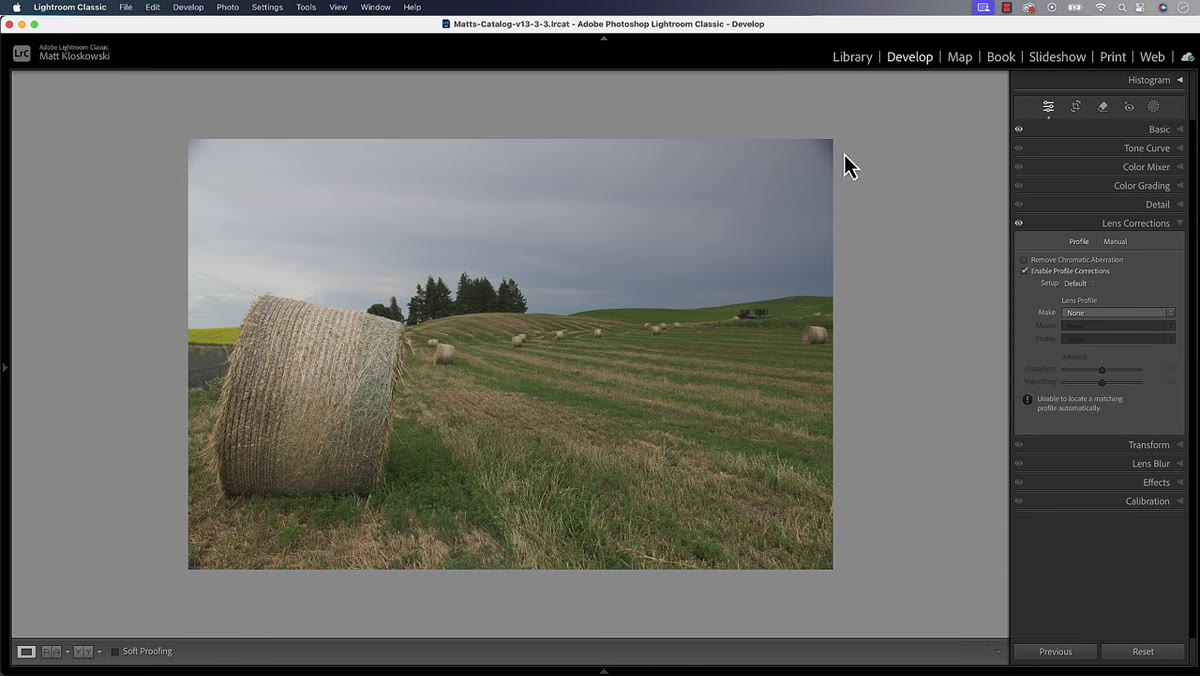This screenshot has width=1200, height=676.
Task: Expand the Calibration panel triangle
Action: click(1179, 501)
